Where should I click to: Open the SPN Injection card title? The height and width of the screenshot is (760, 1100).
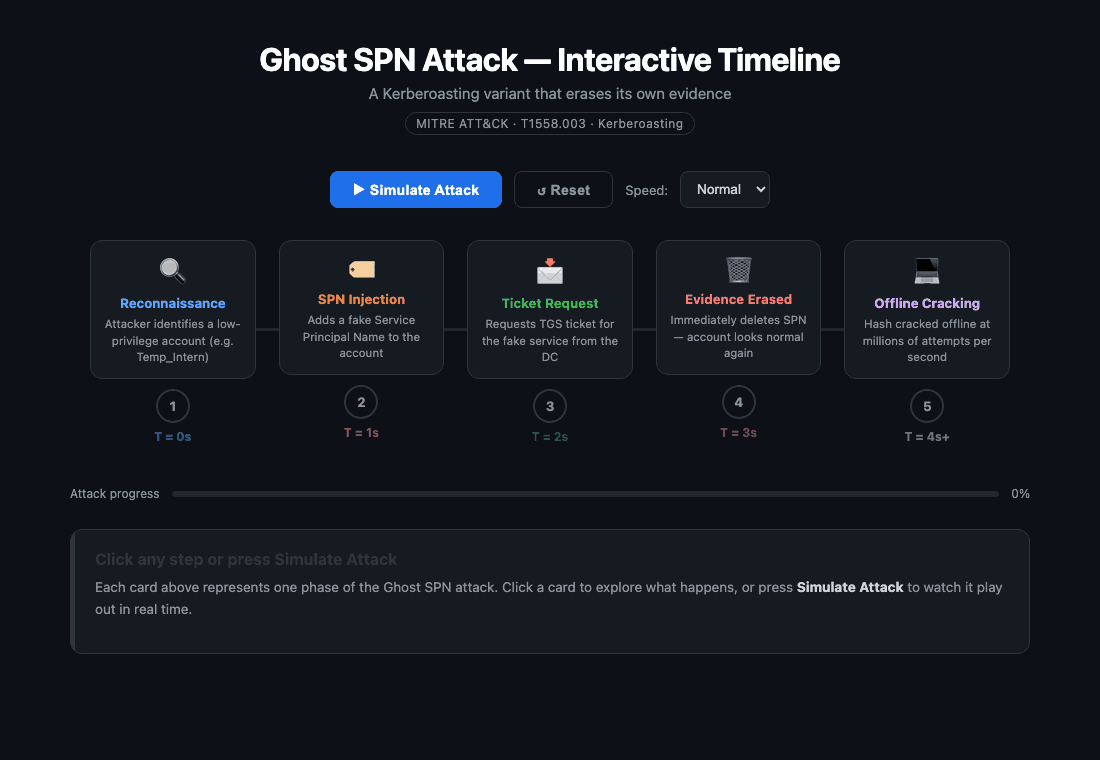361,299
